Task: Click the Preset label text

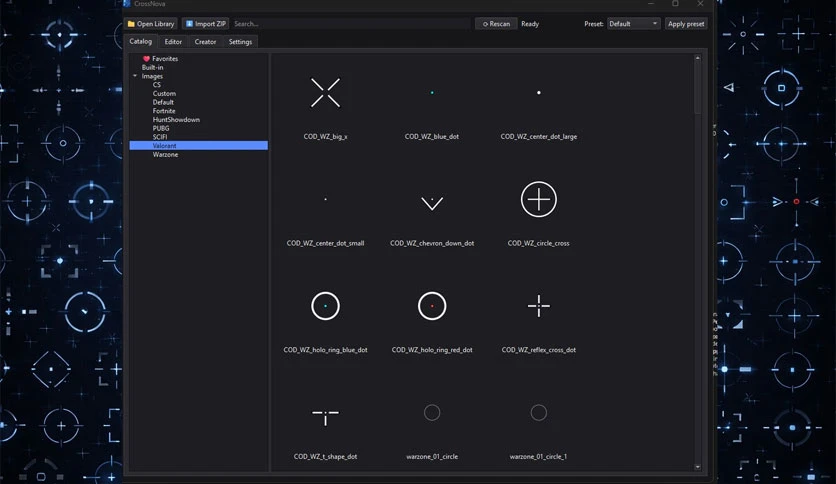Action: pos(593,24)
